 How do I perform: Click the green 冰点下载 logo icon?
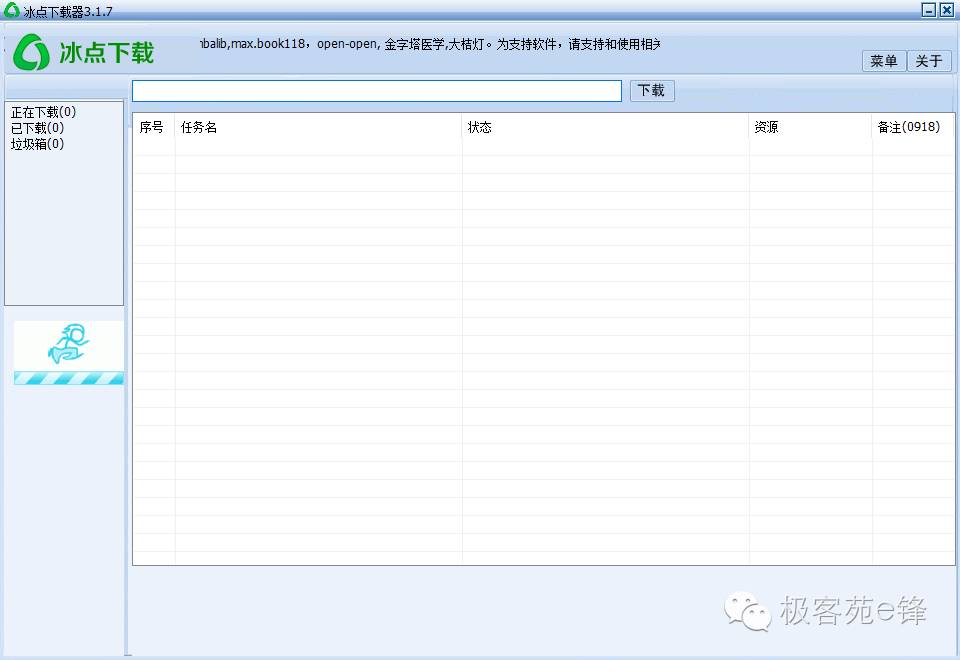(31, 52)
